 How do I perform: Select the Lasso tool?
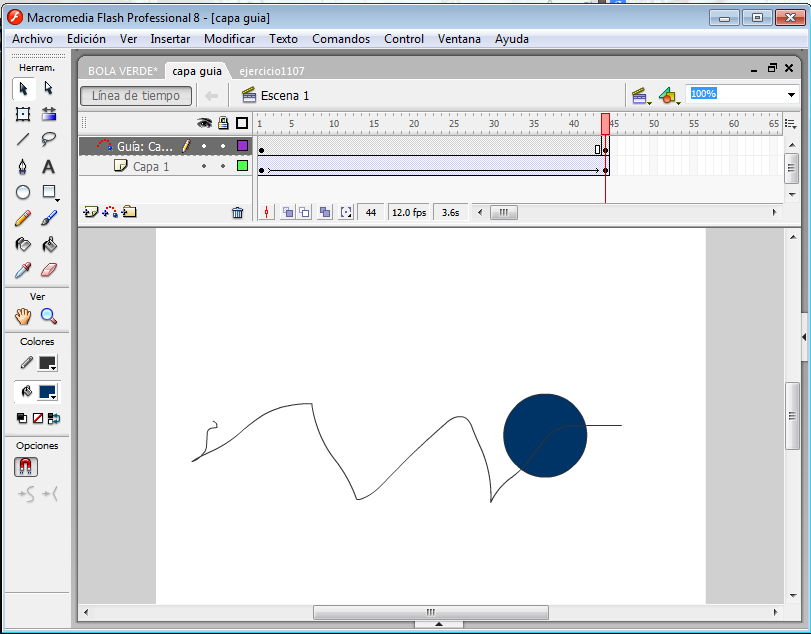pos(49,140)
